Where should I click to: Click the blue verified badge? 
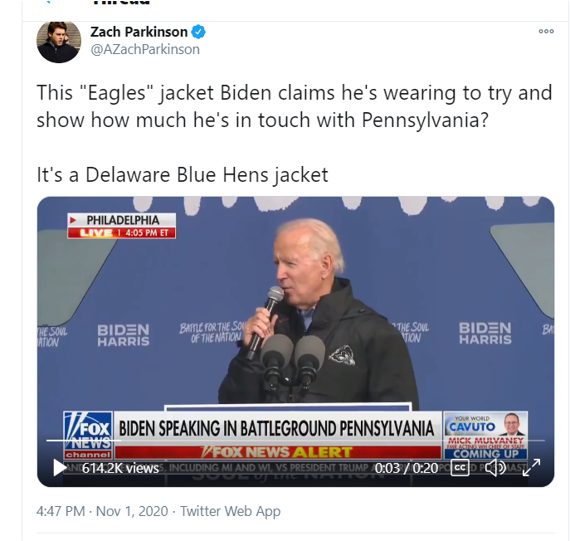(x=198, y=32)
